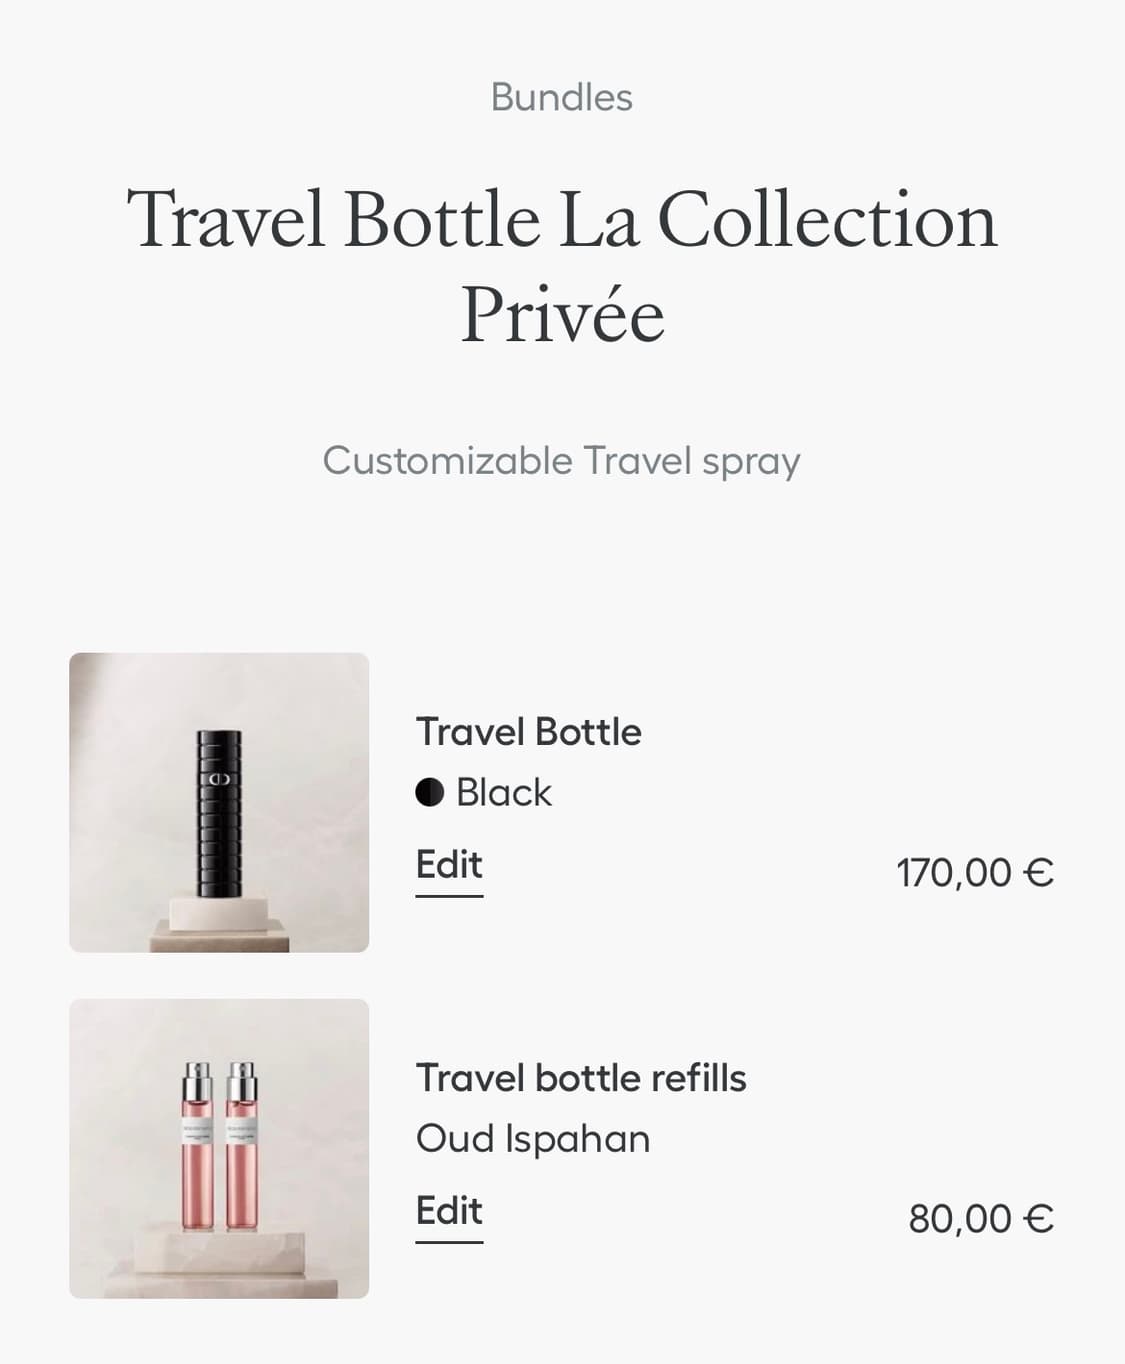Click the Customizable Travel spray subtitle
Viewport: 1125px width, 1364px height.
point(561,461)
